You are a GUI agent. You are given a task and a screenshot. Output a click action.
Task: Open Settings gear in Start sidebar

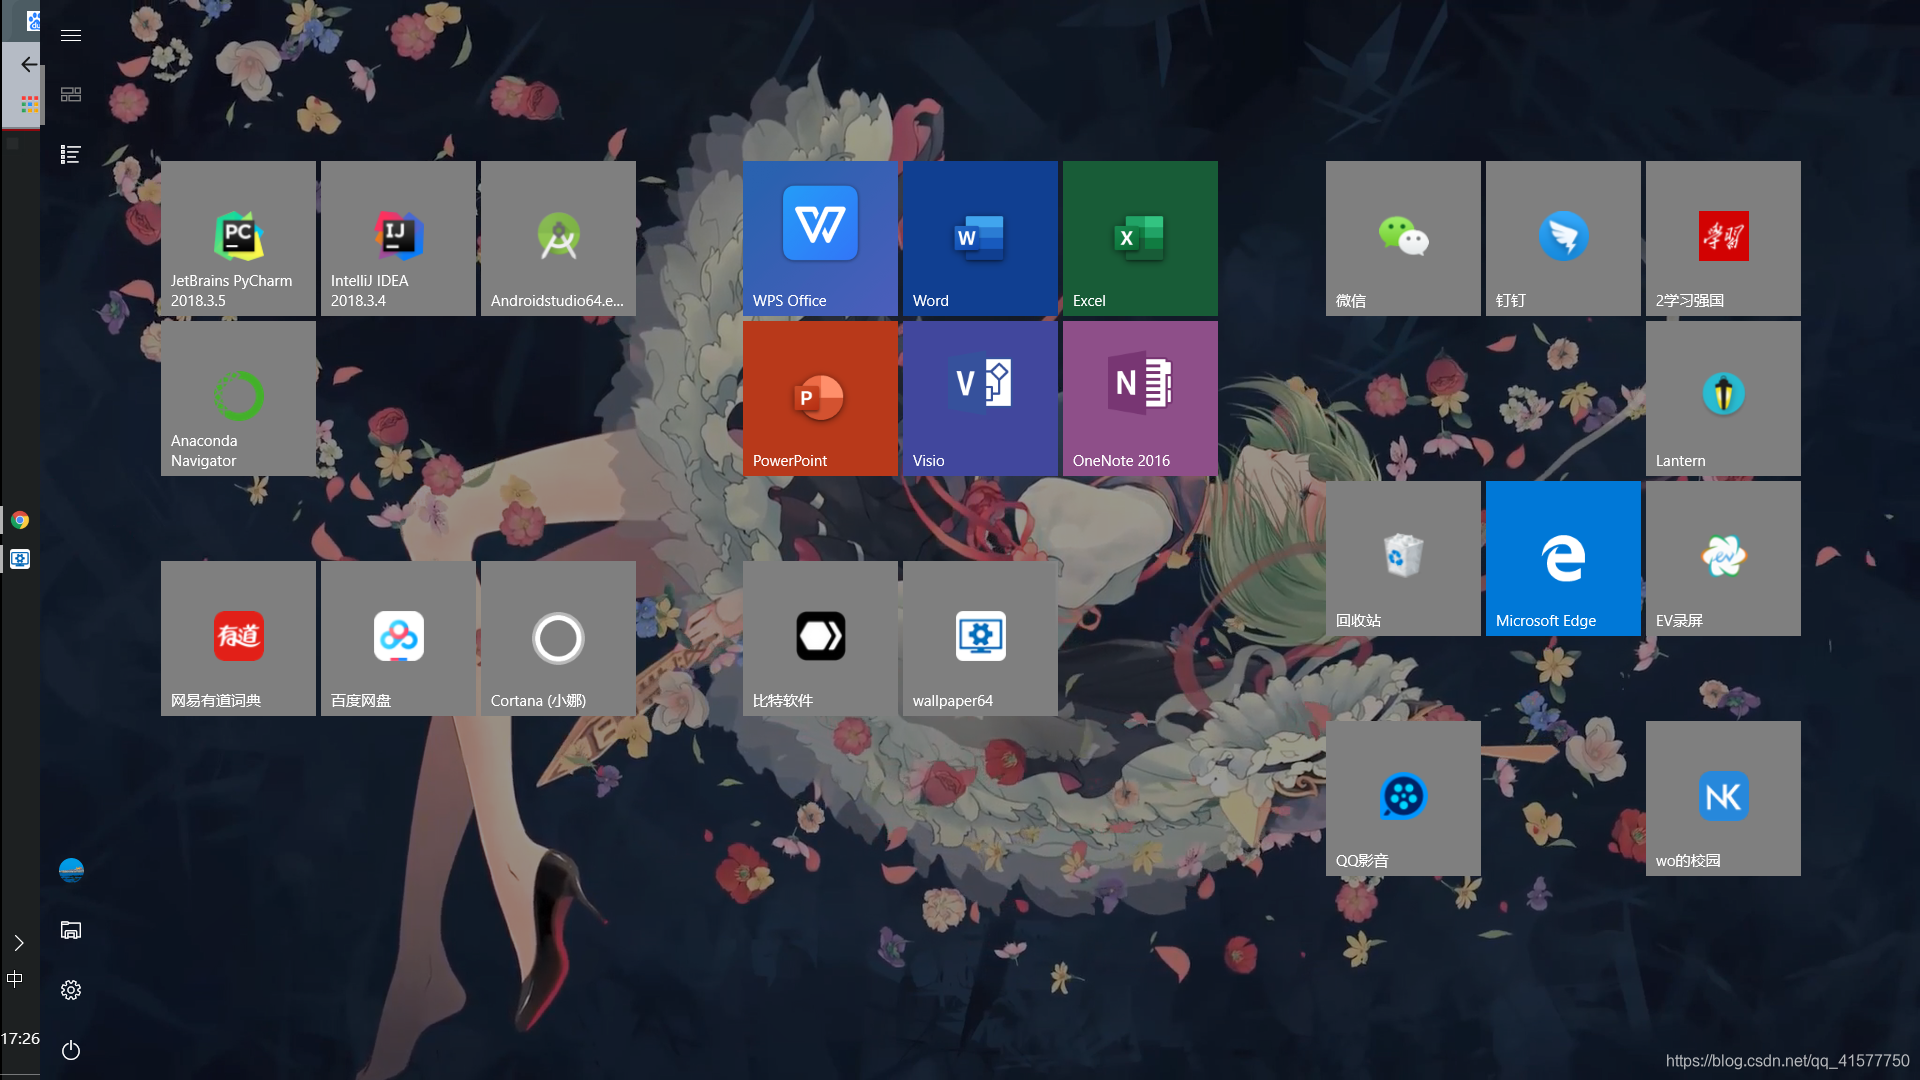(x=71, y=990)
